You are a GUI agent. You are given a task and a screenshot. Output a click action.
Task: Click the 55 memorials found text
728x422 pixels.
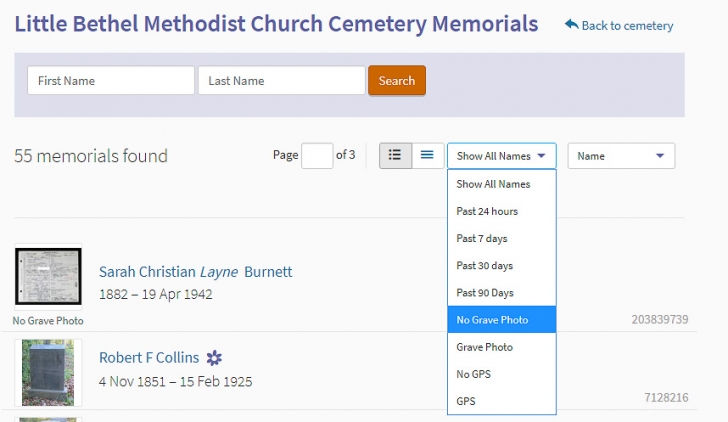(91, 156)
